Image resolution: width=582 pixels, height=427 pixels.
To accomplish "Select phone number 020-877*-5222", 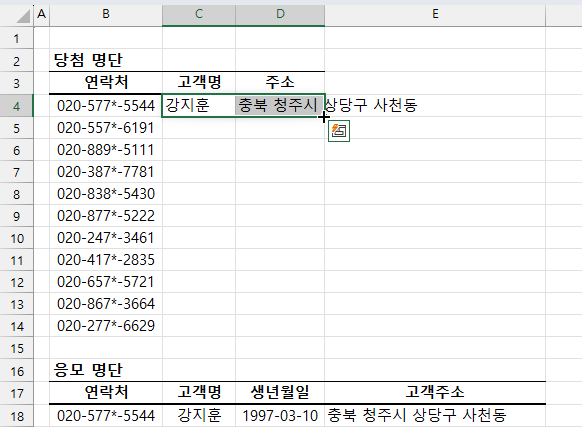I will [x=106, y=216].
